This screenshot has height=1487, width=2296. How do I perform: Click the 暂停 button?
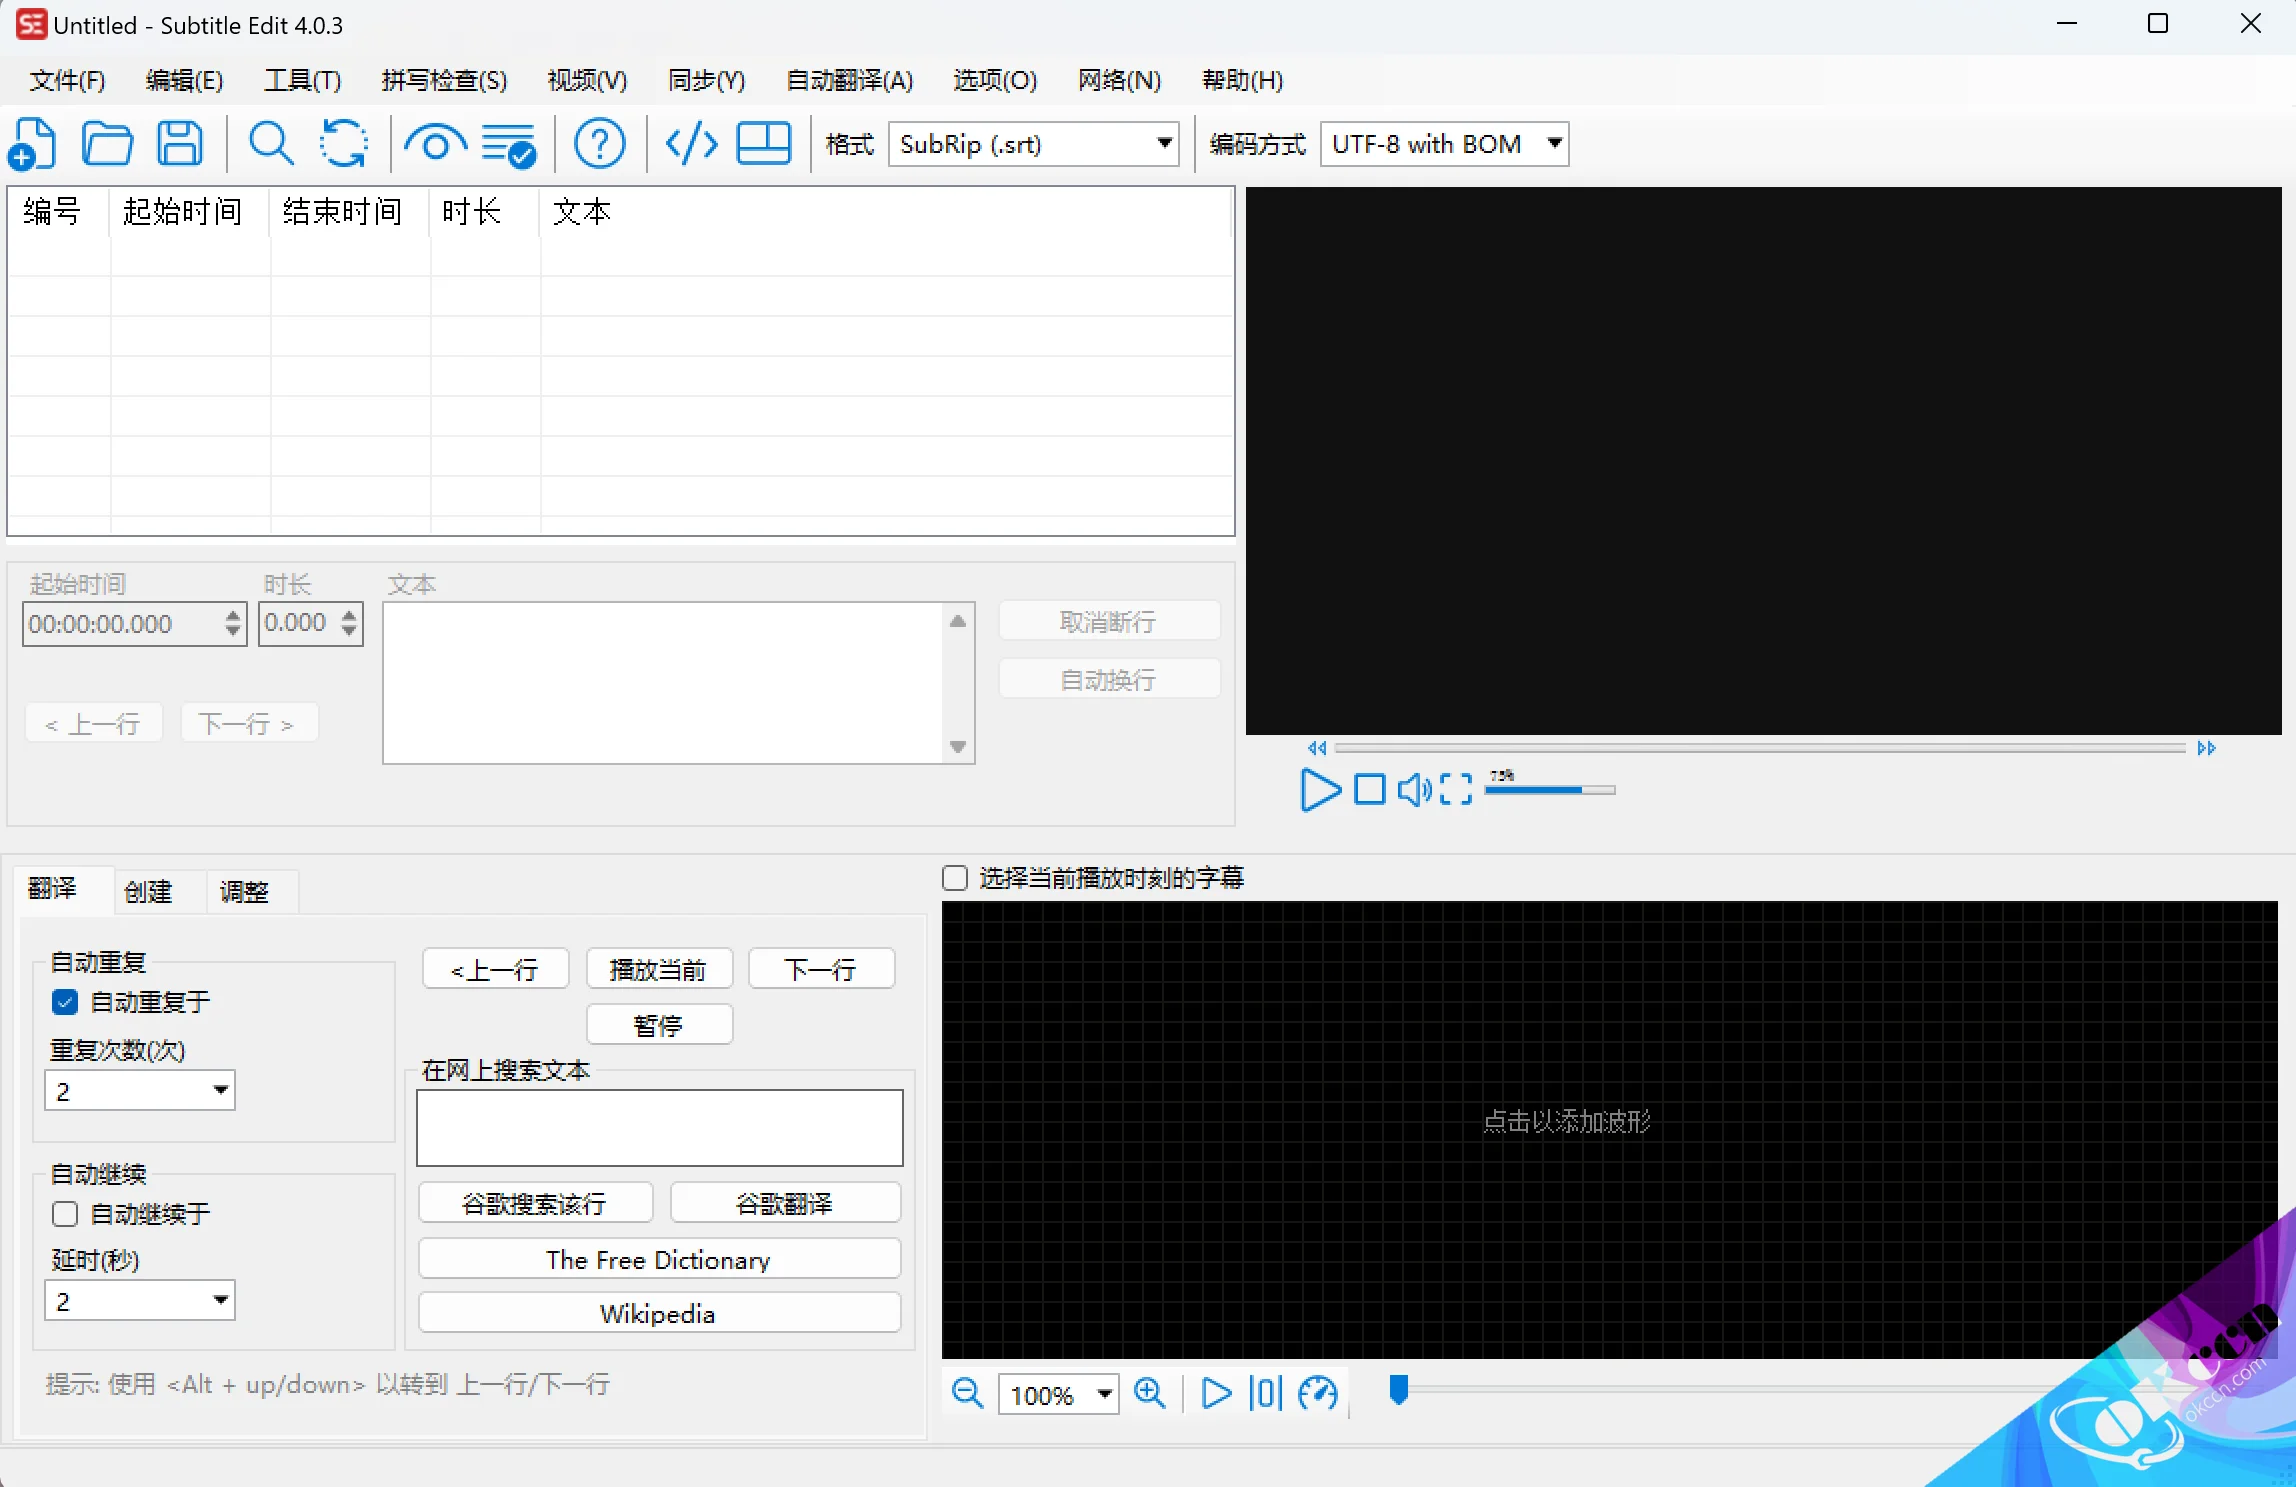658,1024
